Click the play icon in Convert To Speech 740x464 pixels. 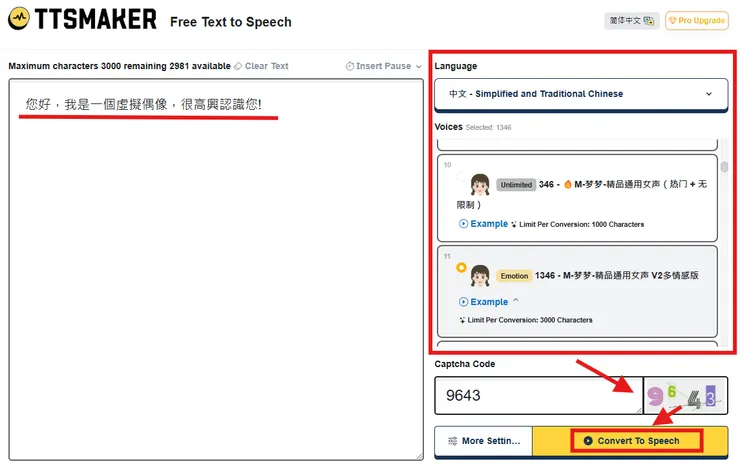click(x=588, y=440)
